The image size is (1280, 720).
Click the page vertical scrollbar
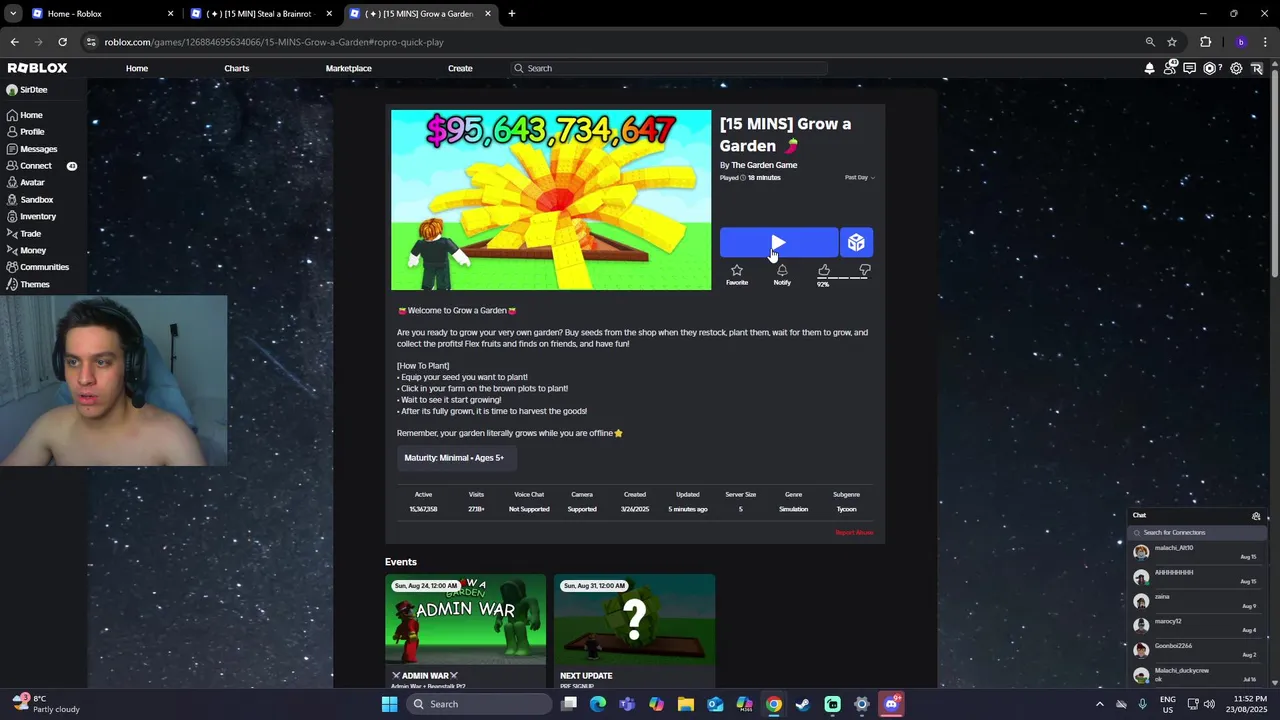1275,175
